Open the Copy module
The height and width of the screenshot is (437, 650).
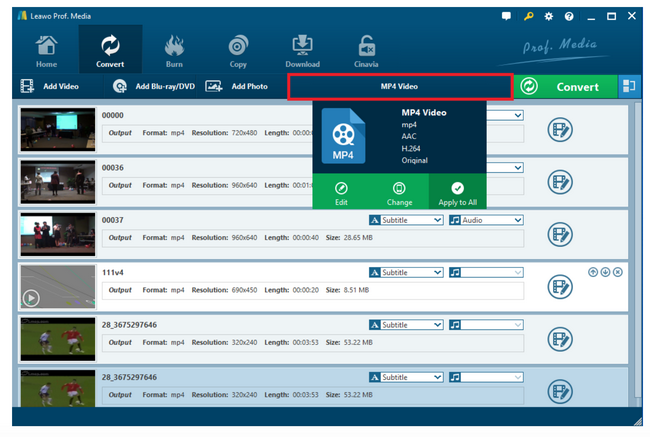pos(238,51)
